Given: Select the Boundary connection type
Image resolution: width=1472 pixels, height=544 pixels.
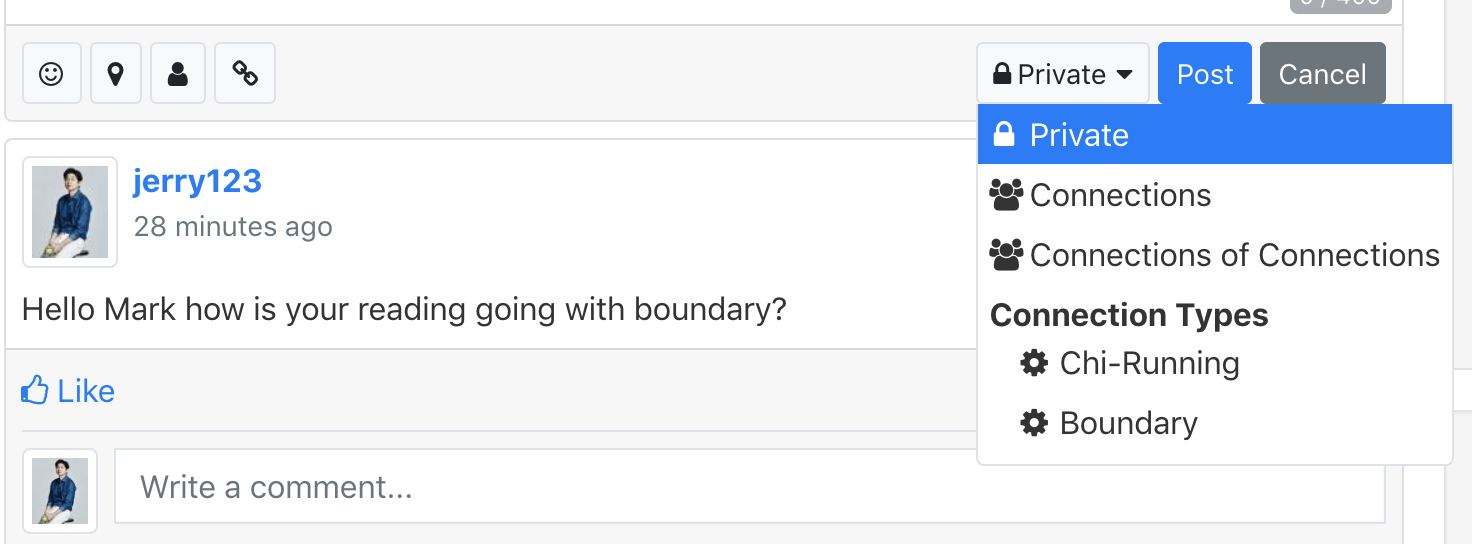Looking at the screenshot, I should (x=1214, y=423).
